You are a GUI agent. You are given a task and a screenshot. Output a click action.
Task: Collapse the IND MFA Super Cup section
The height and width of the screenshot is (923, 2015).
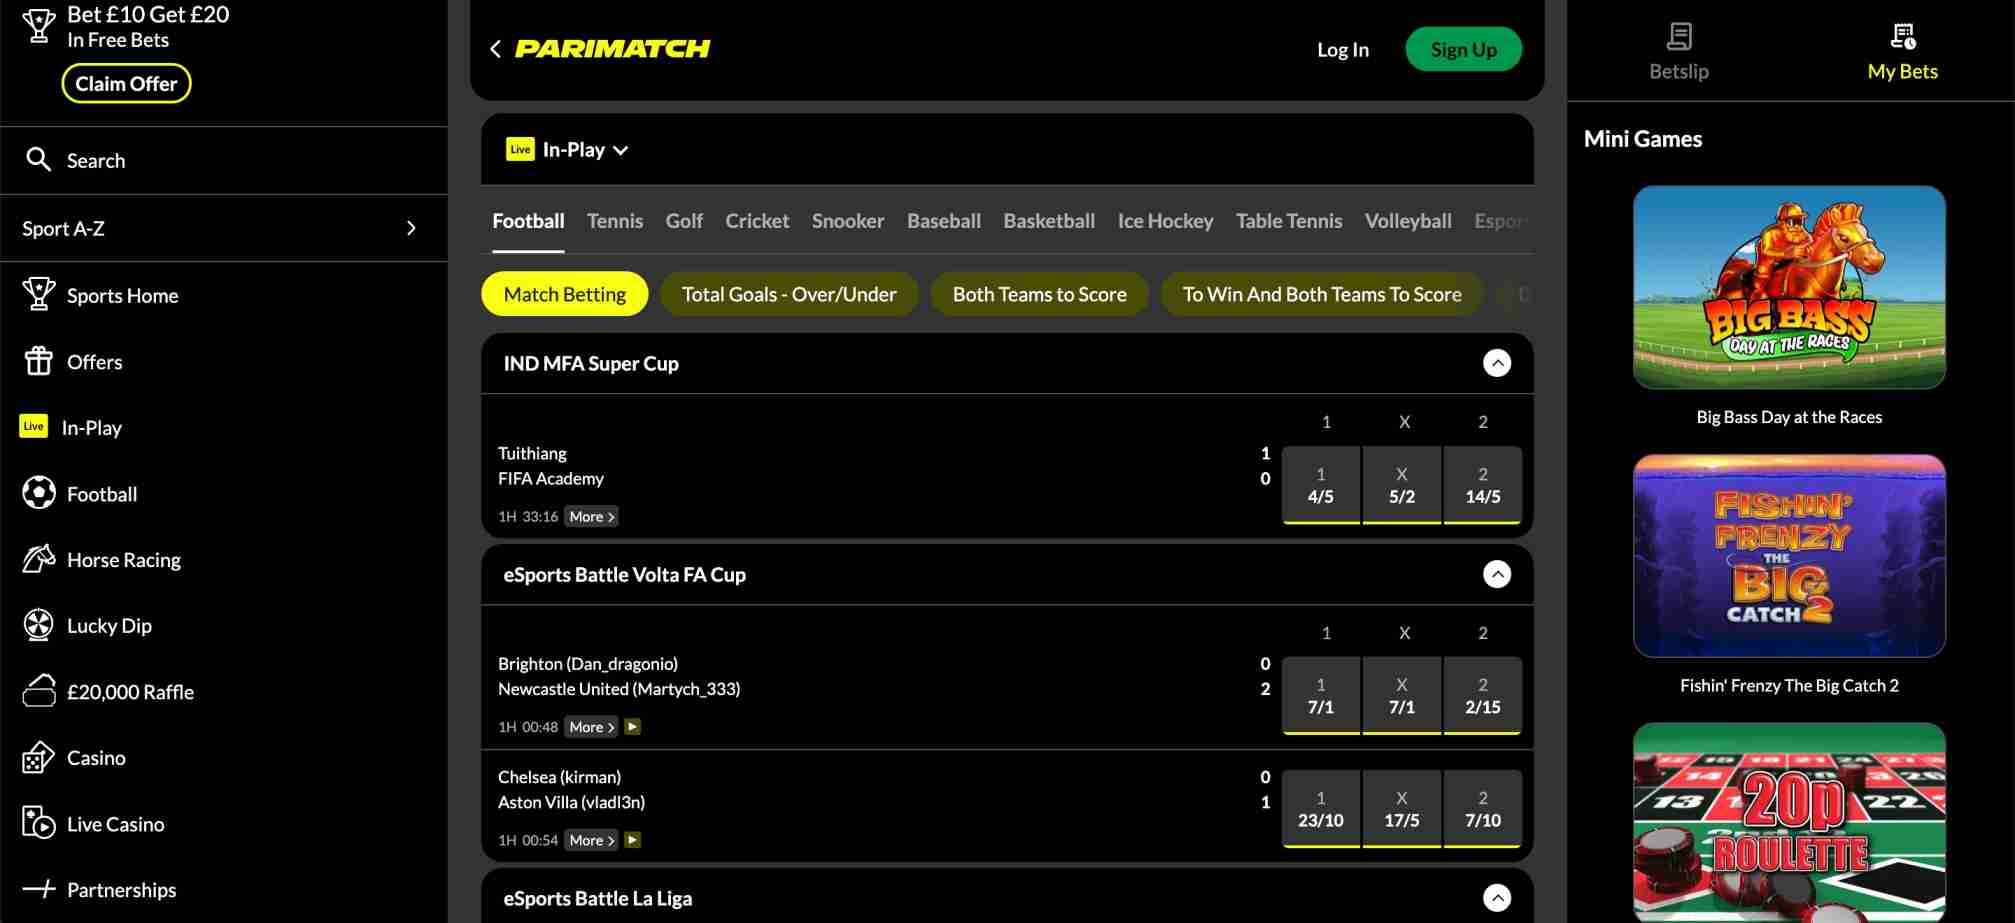pyautogui.click(x=1497, y=363)
